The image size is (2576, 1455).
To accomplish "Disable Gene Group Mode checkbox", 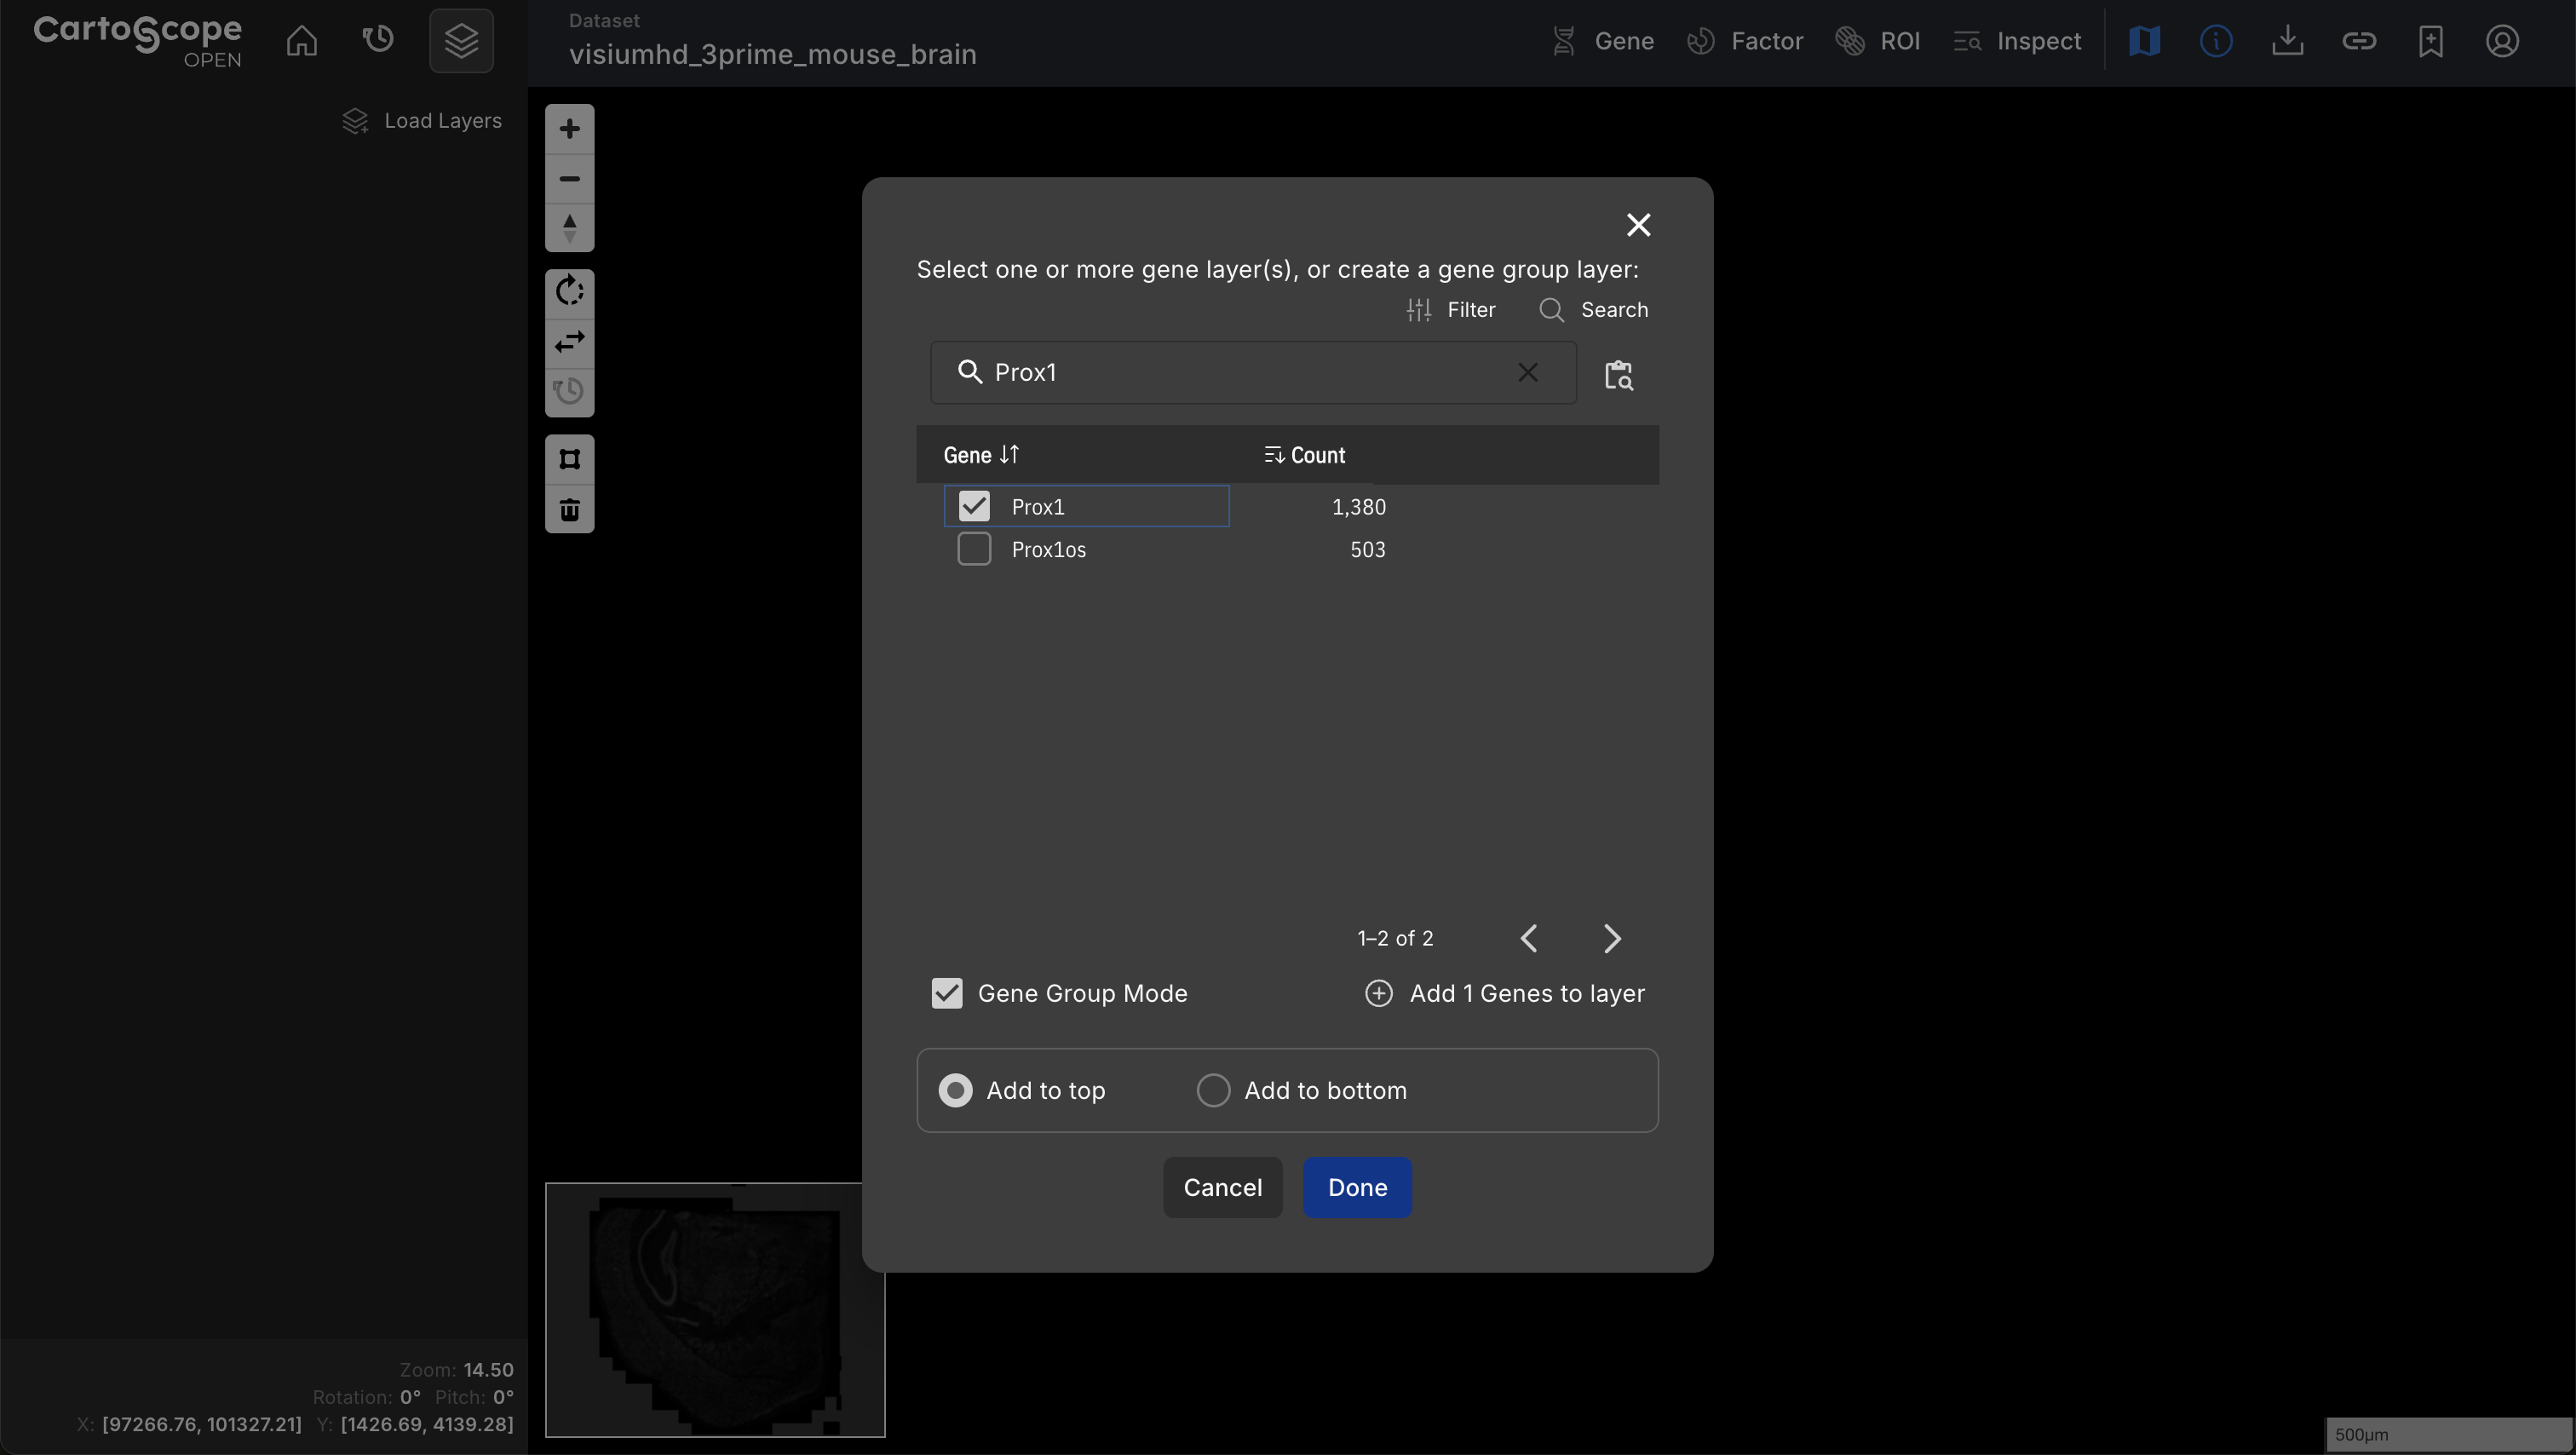I will click(946, 993).
